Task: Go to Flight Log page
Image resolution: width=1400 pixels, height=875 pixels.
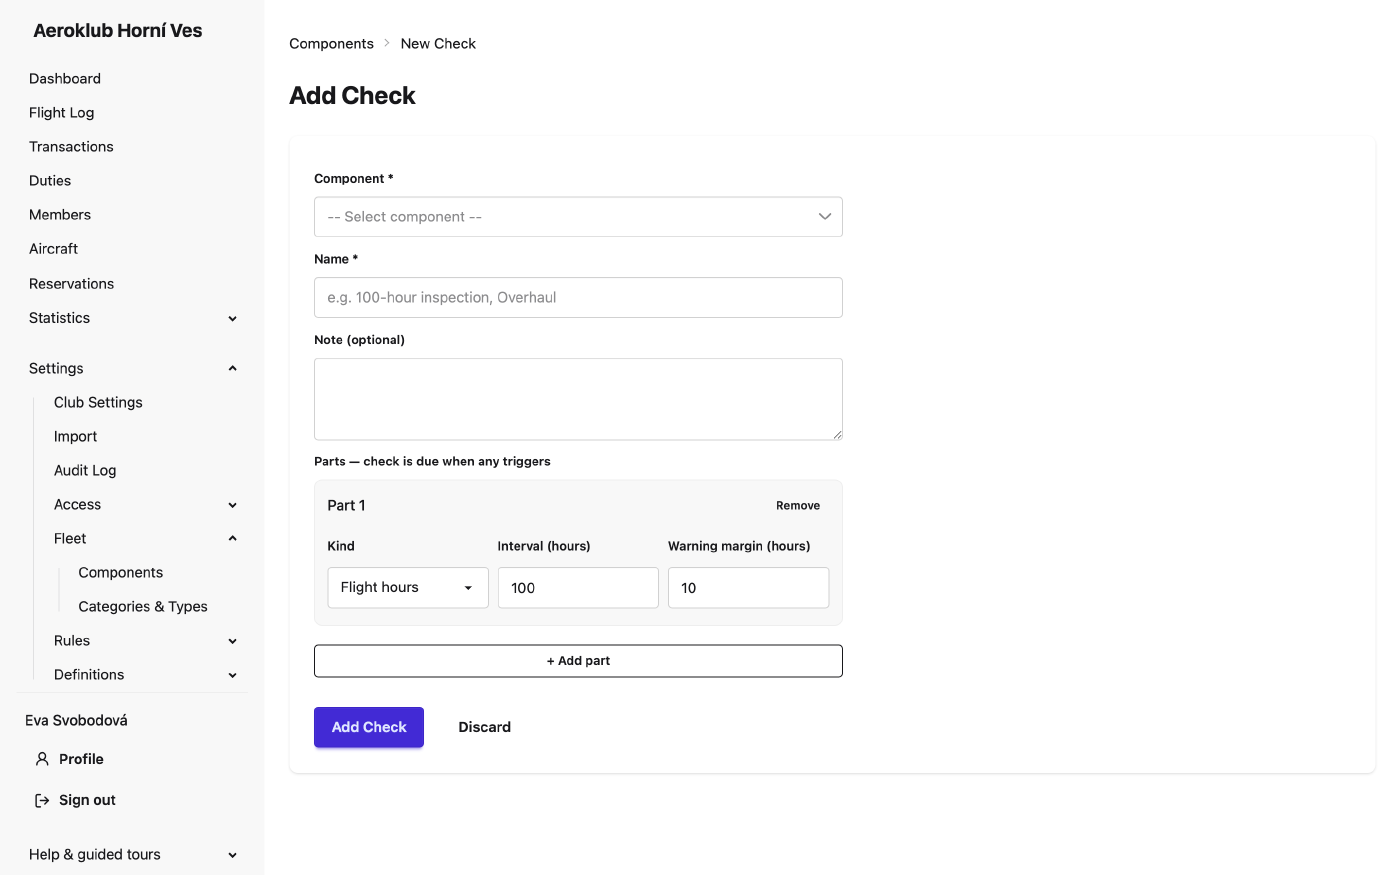Action: click(x=62, y=113)
